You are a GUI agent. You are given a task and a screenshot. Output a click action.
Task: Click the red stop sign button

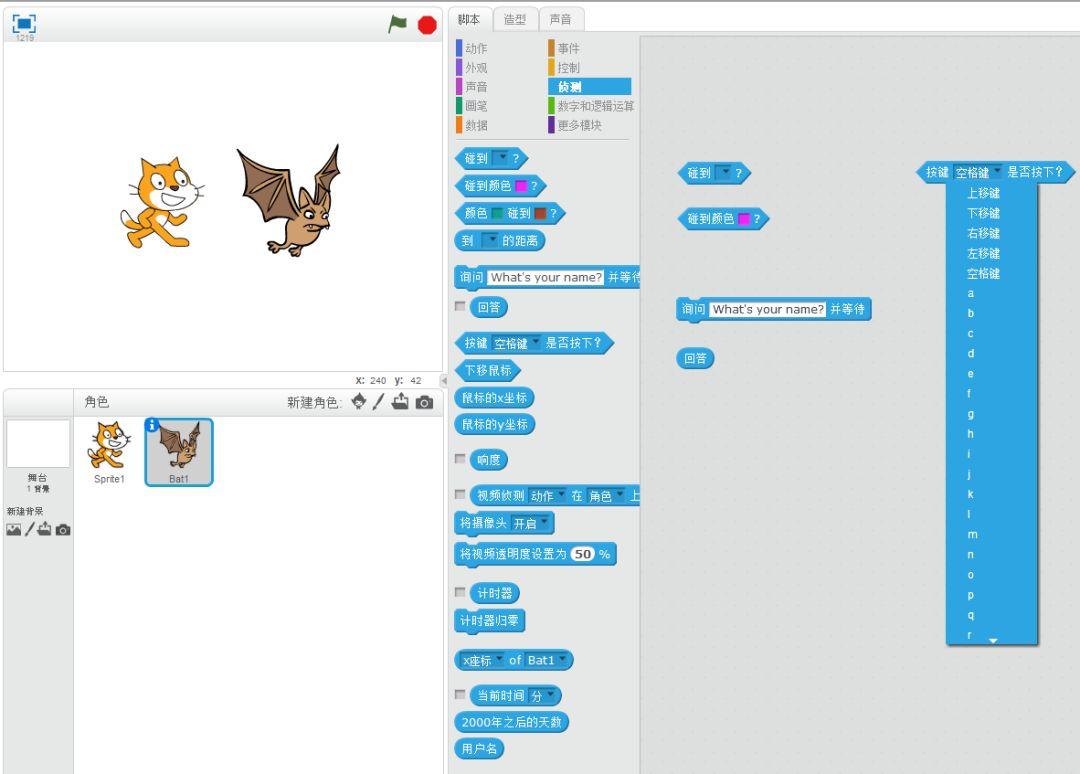427,25
